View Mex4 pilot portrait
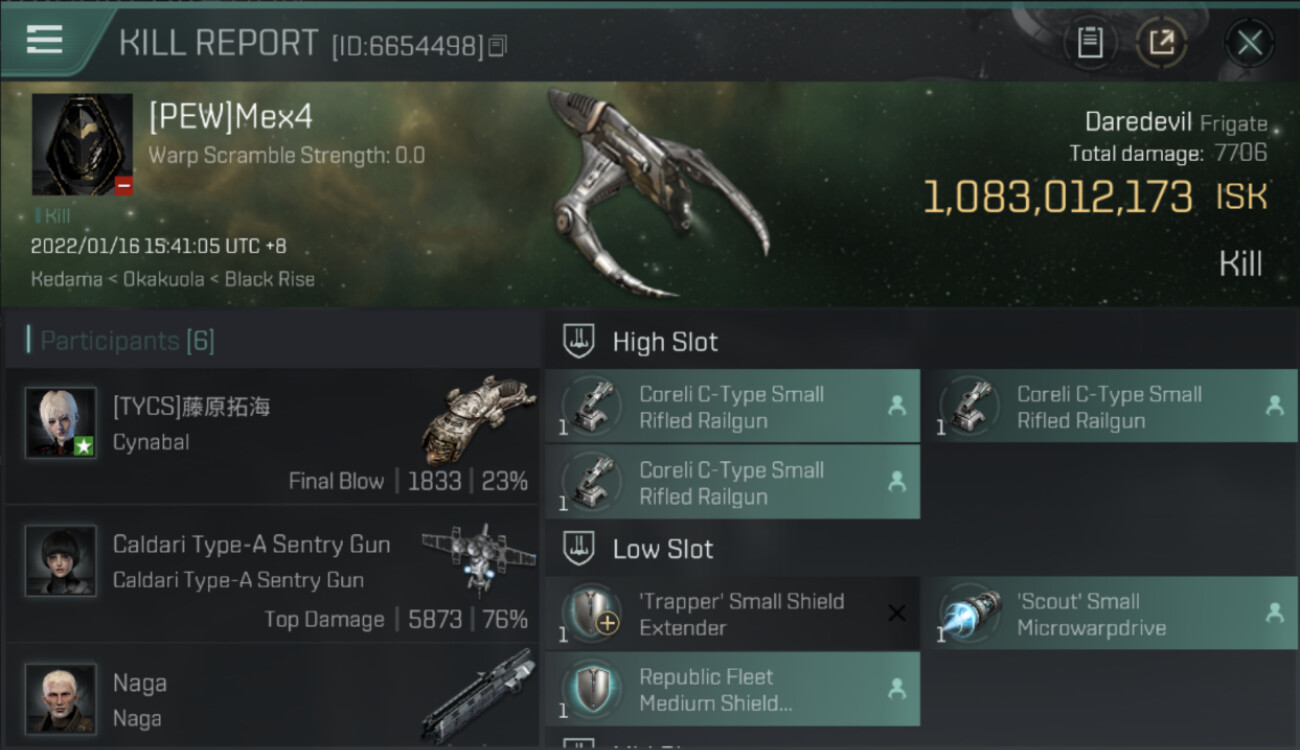Image resolution: width=1300 pixels, height=750 pixels. pyautogui.click(x=82, y=145)
